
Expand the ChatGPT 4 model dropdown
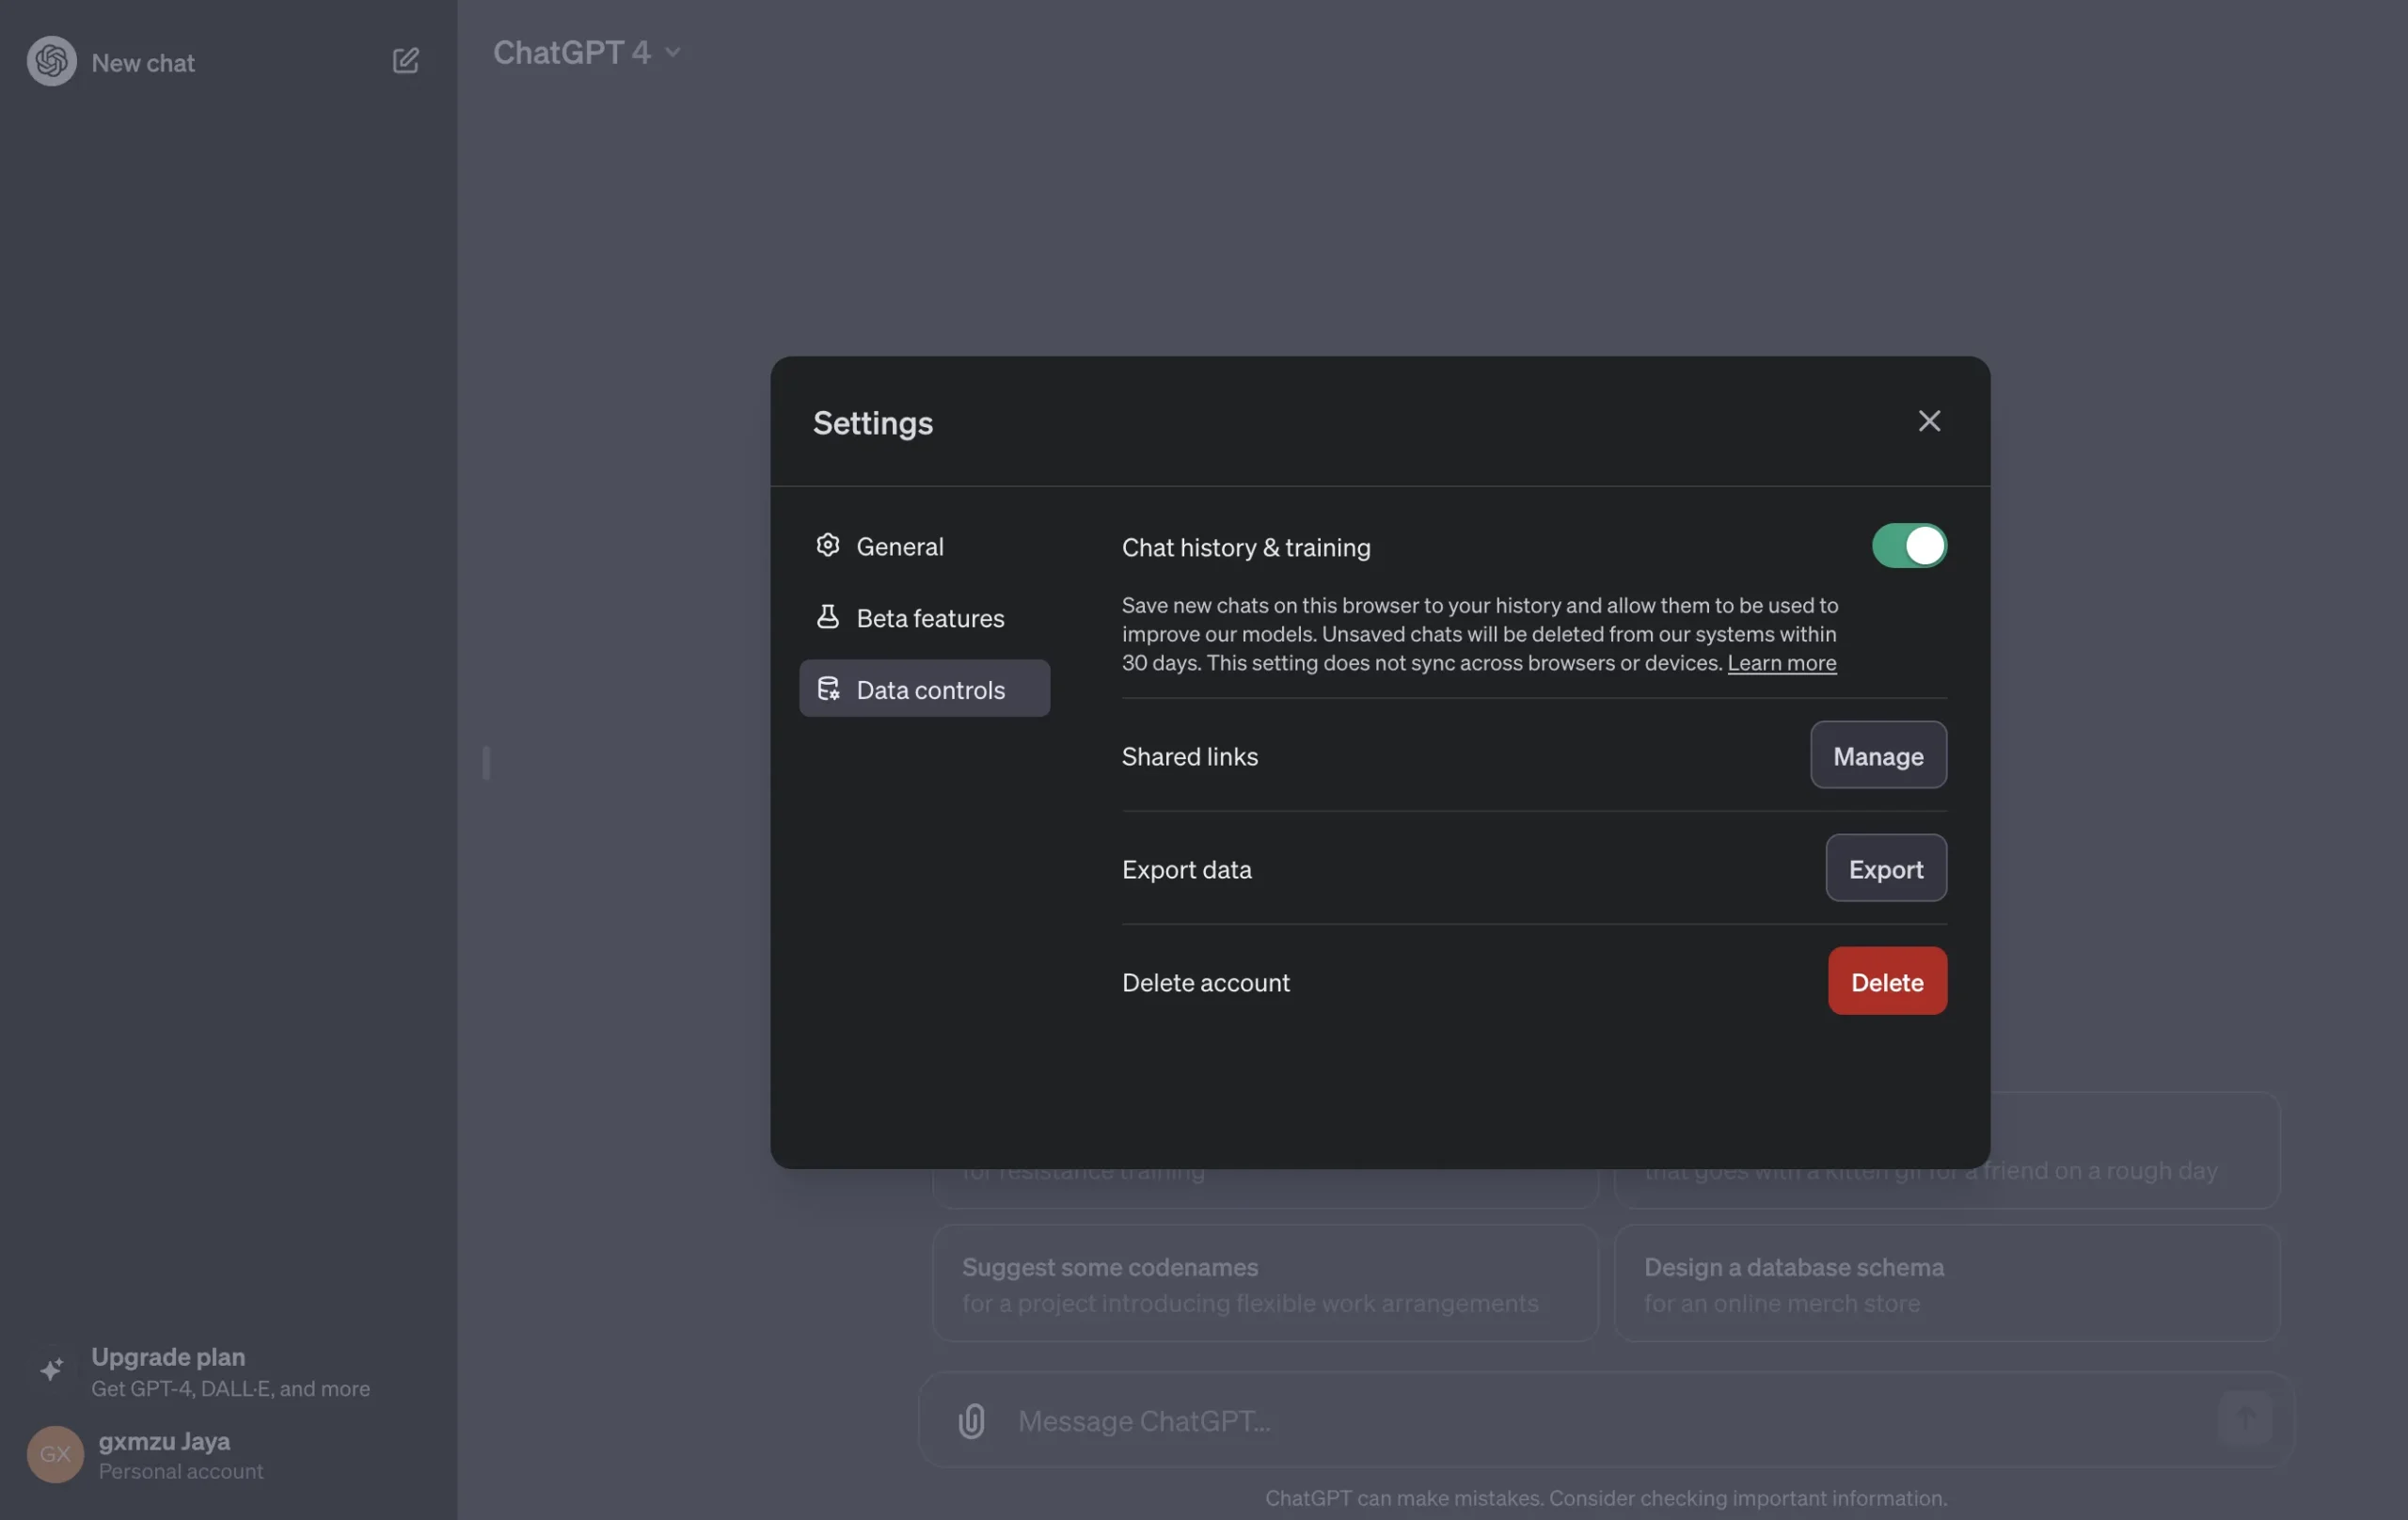(x=587, y=52)
